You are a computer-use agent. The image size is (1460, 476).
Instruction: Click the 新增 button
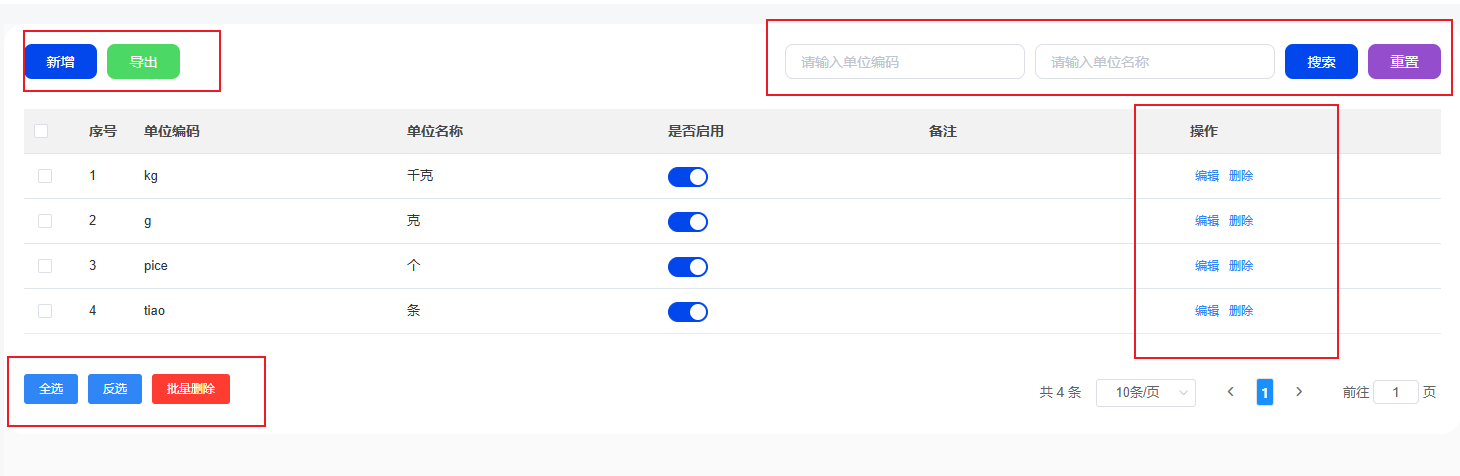[61, 62]
